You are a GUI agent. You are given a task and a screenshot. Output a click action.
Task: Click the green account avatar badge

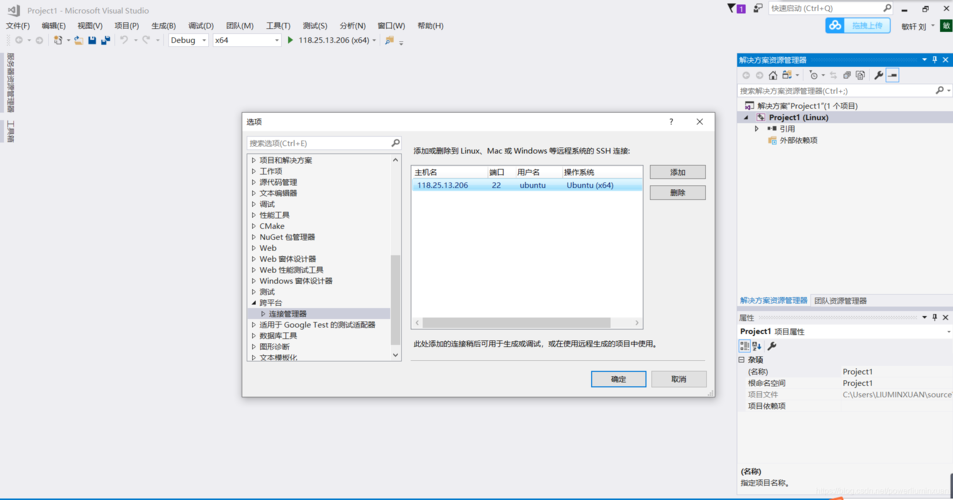tap(946, 26)
